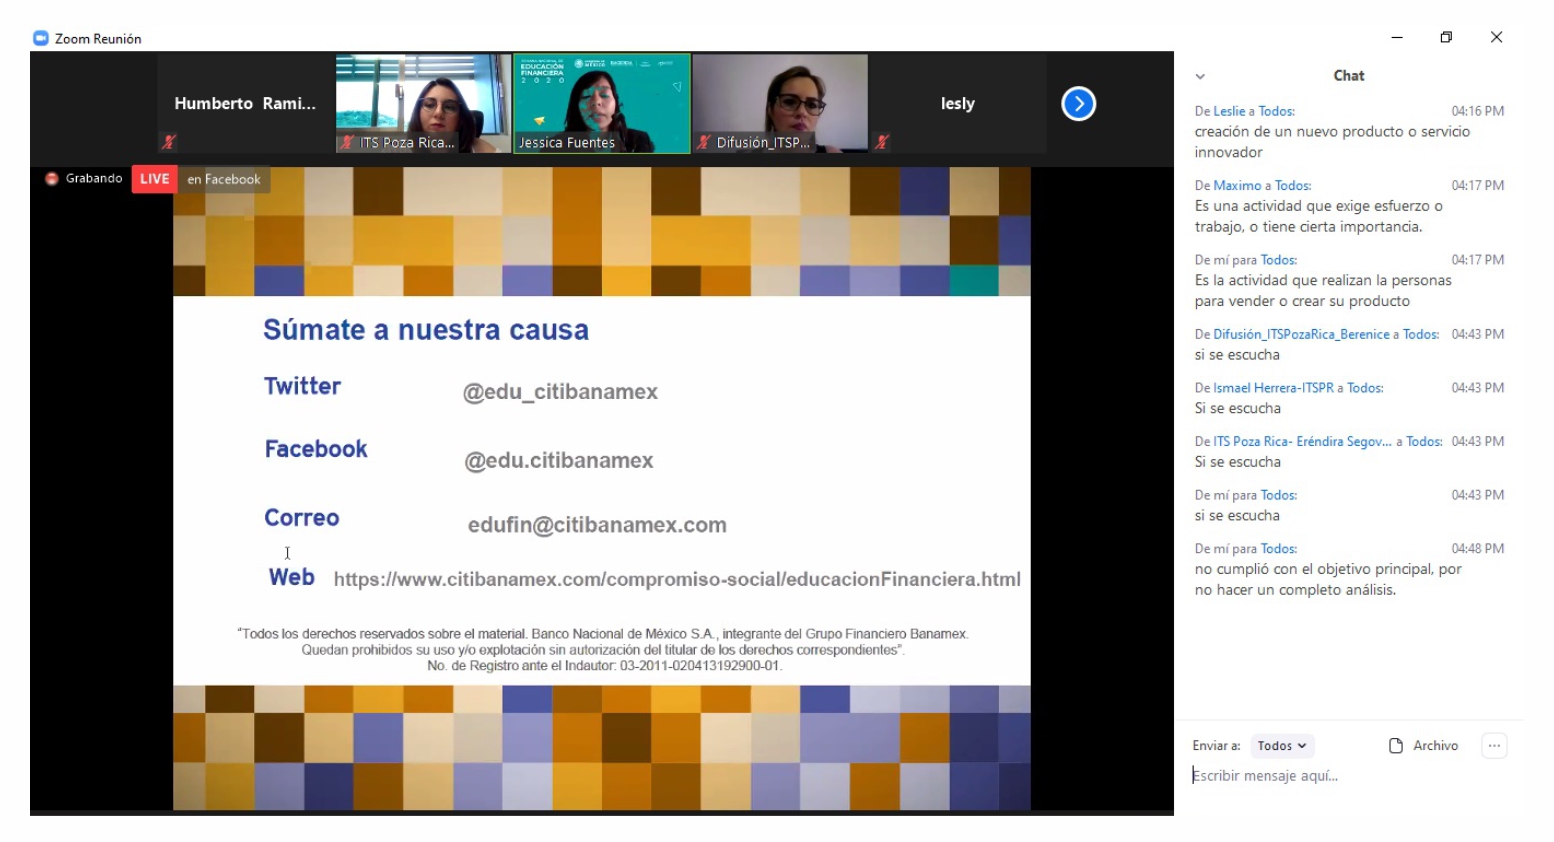Click muted microphone icon on Humberto's tile

[x=169, y=142]
